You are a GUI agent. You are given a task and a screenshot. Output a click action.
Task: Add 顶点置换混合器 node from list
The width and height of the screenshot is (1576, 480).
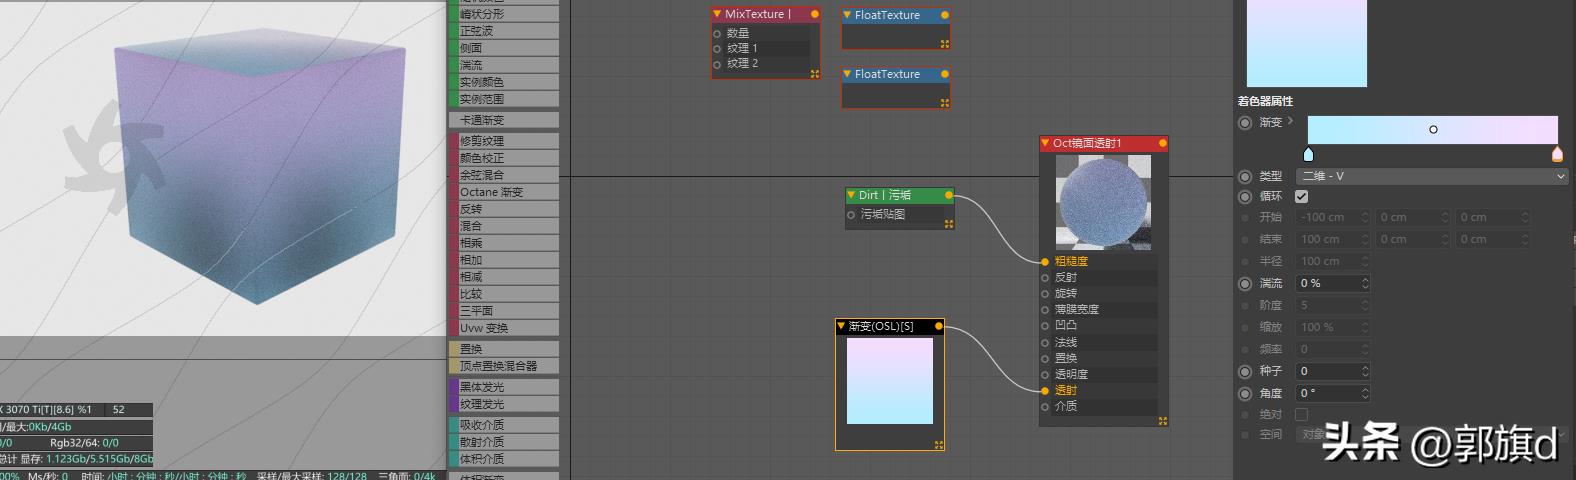click(505, 366)
